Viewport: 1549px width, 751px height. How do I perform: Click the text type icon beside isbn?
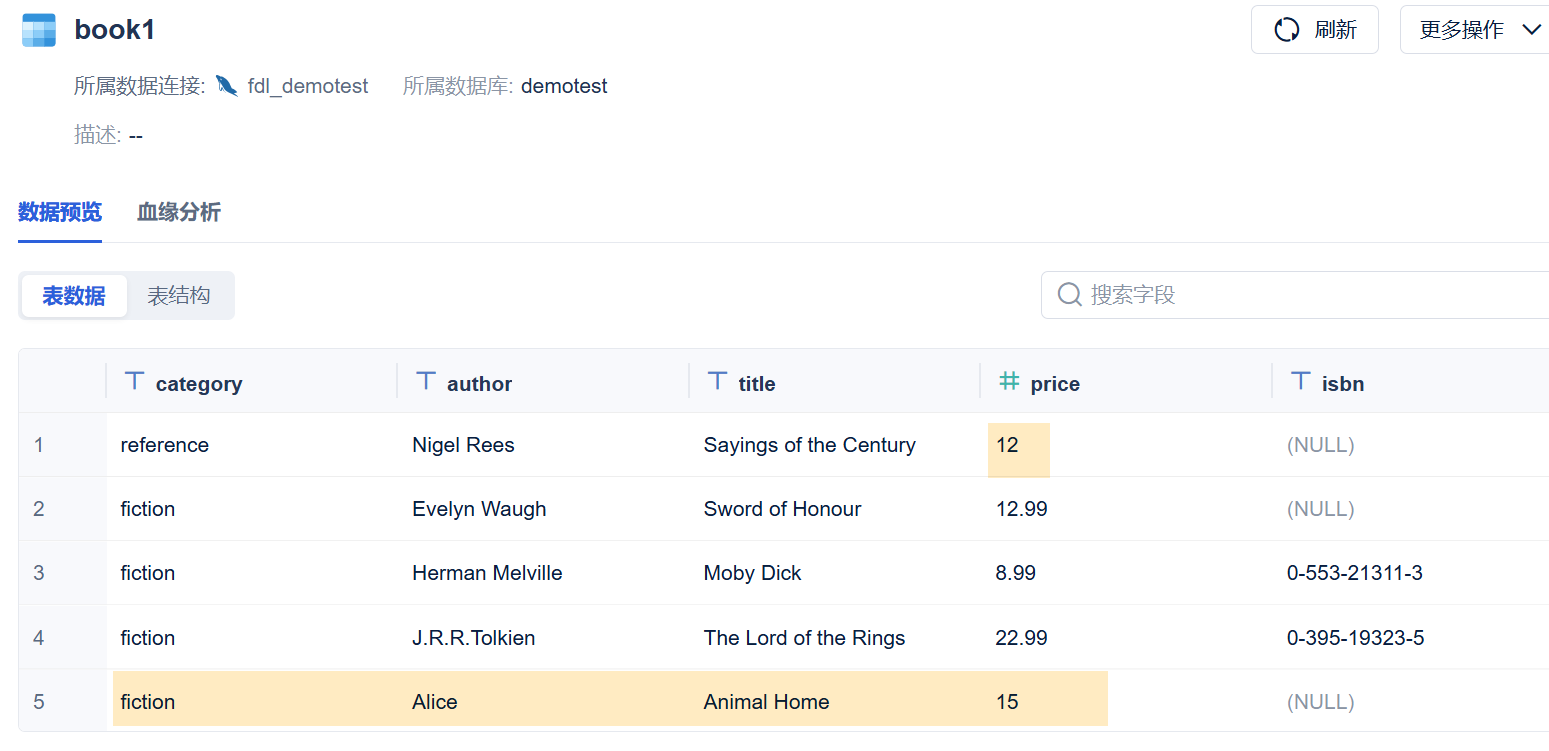click(x=1301, y=381)
